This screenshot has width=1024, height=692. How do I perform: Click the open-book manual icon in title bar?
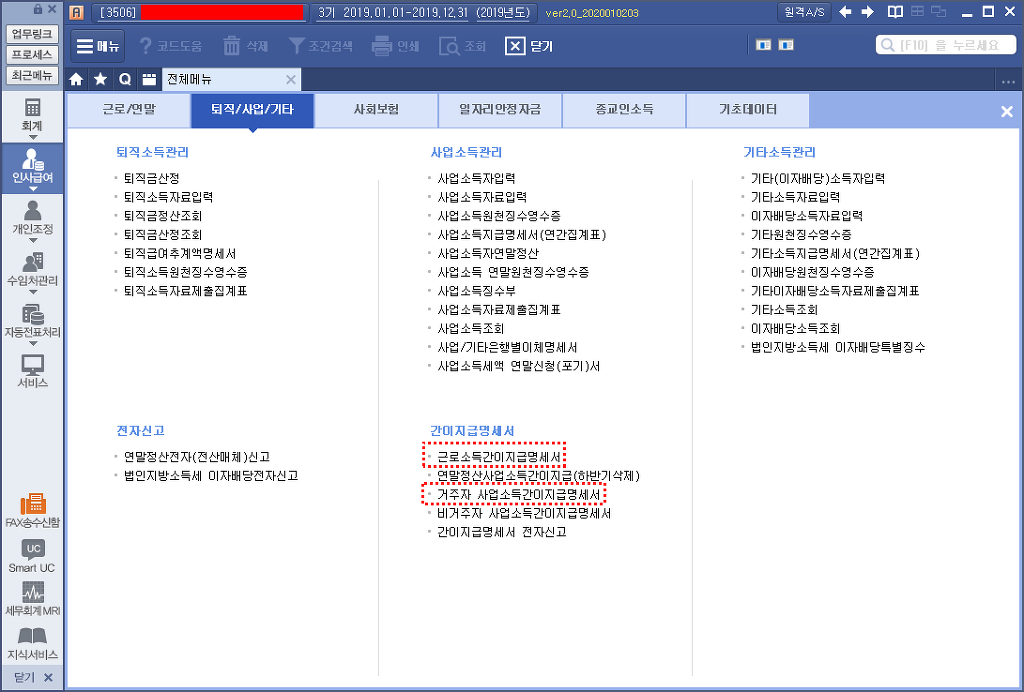[895, 12]
